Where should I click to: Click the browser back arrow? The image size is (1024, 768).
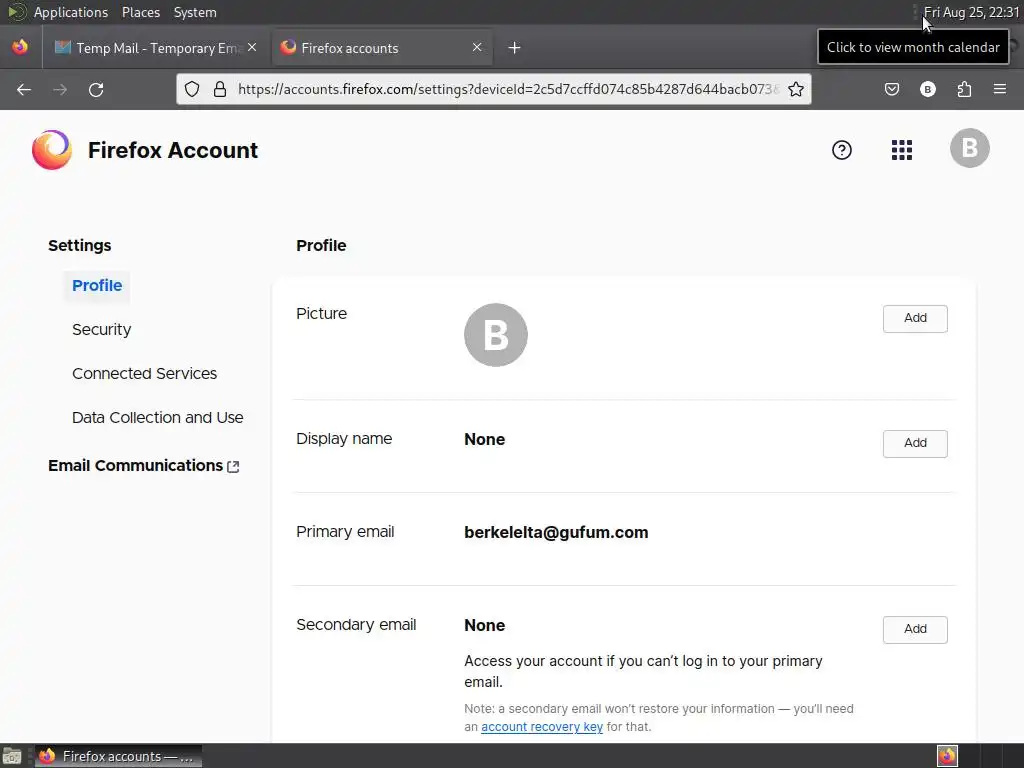[x=24, y=89]
